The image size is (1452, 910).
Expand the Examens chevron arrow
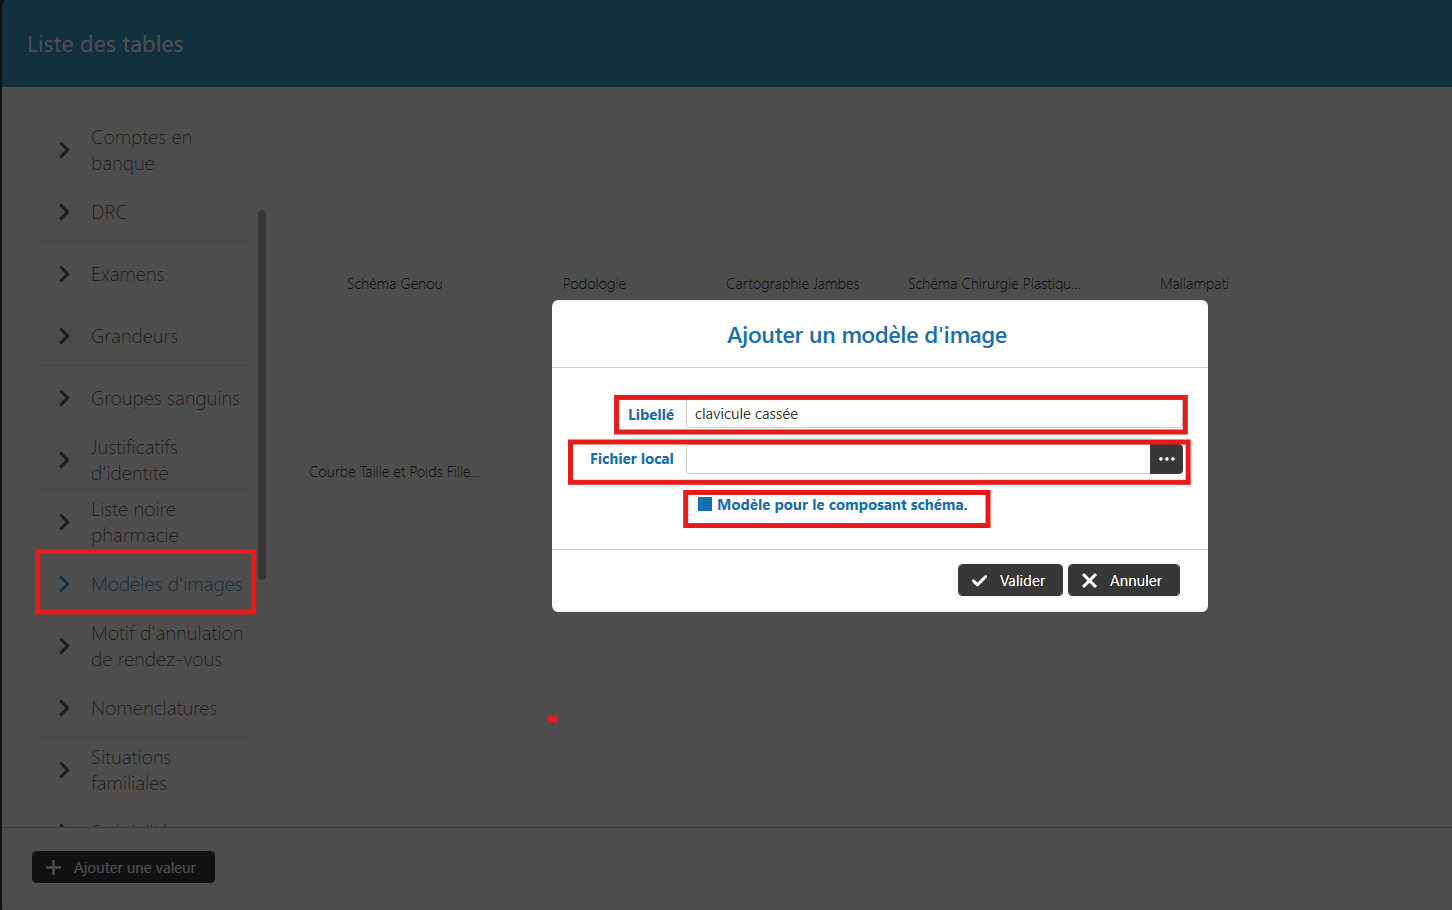pos(64,274)
